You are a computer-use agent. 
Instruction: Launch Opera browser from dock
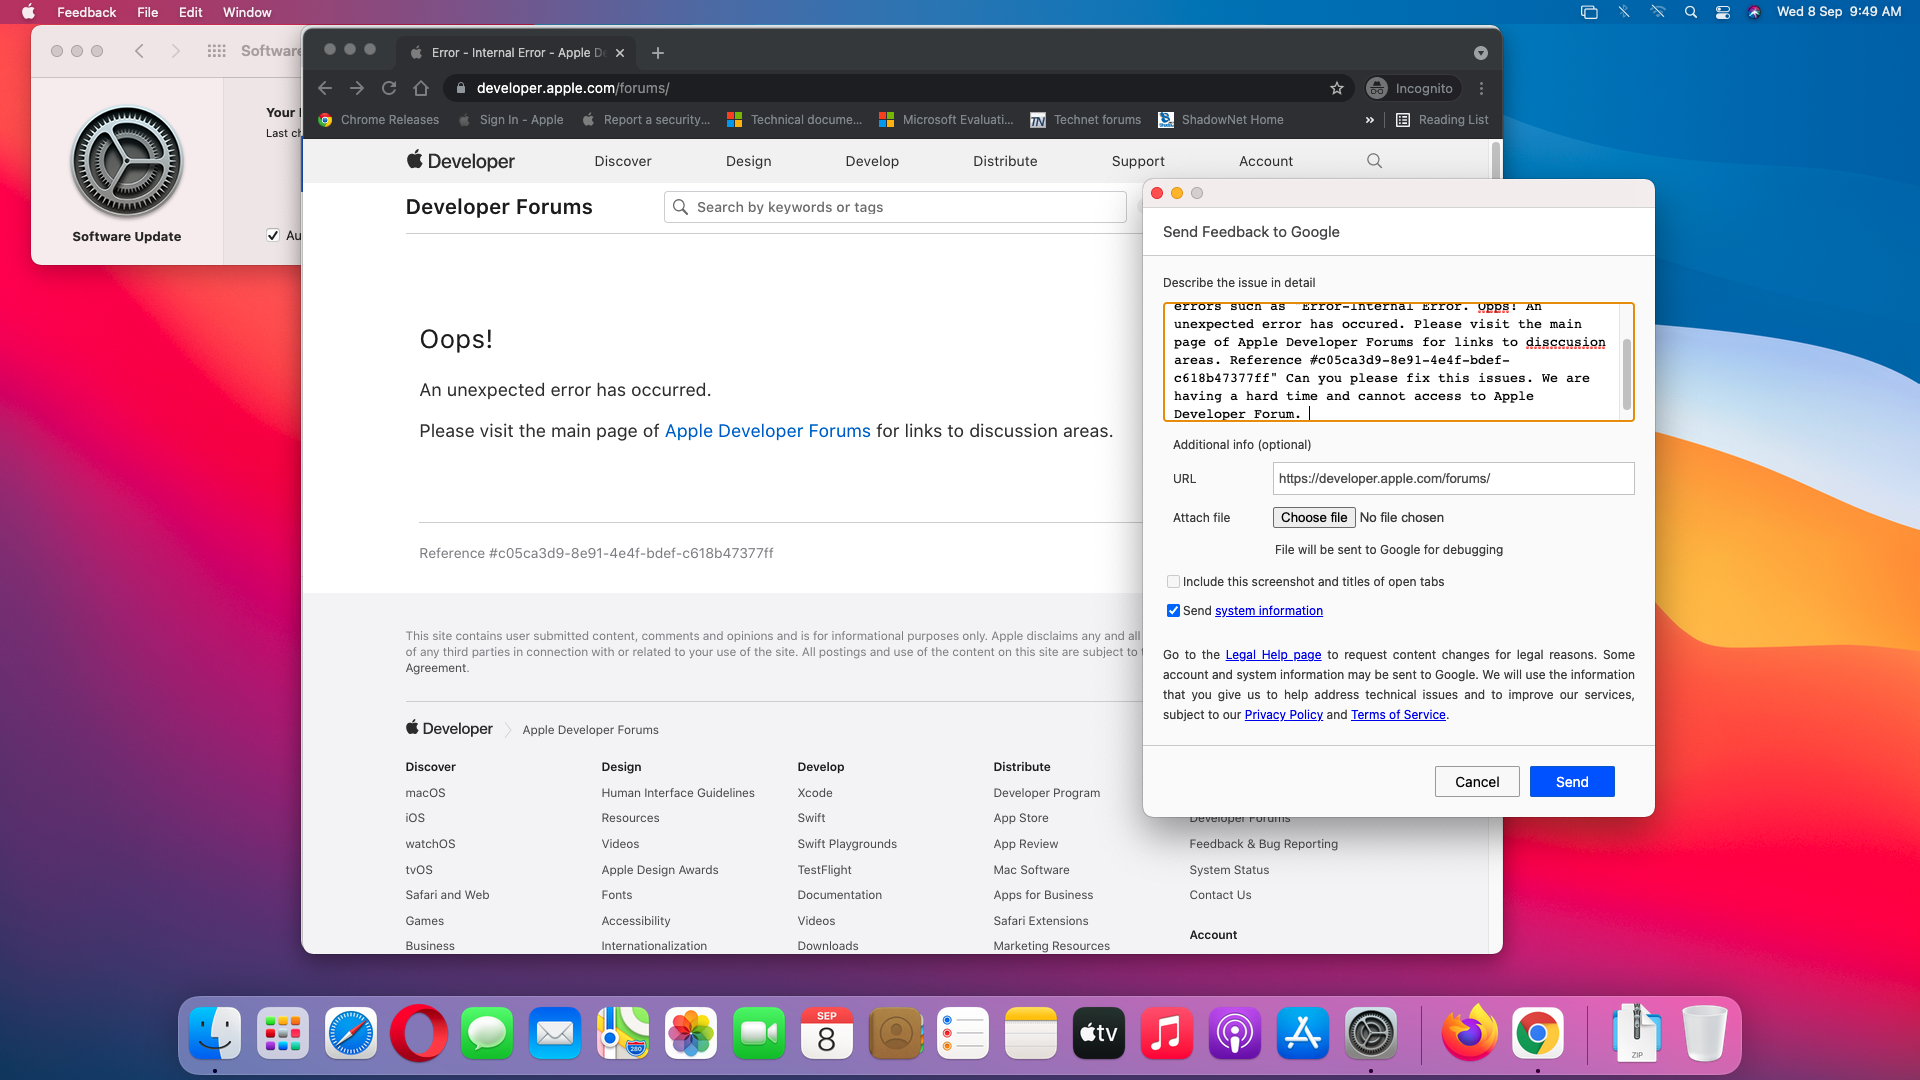tap(419, 1034)
